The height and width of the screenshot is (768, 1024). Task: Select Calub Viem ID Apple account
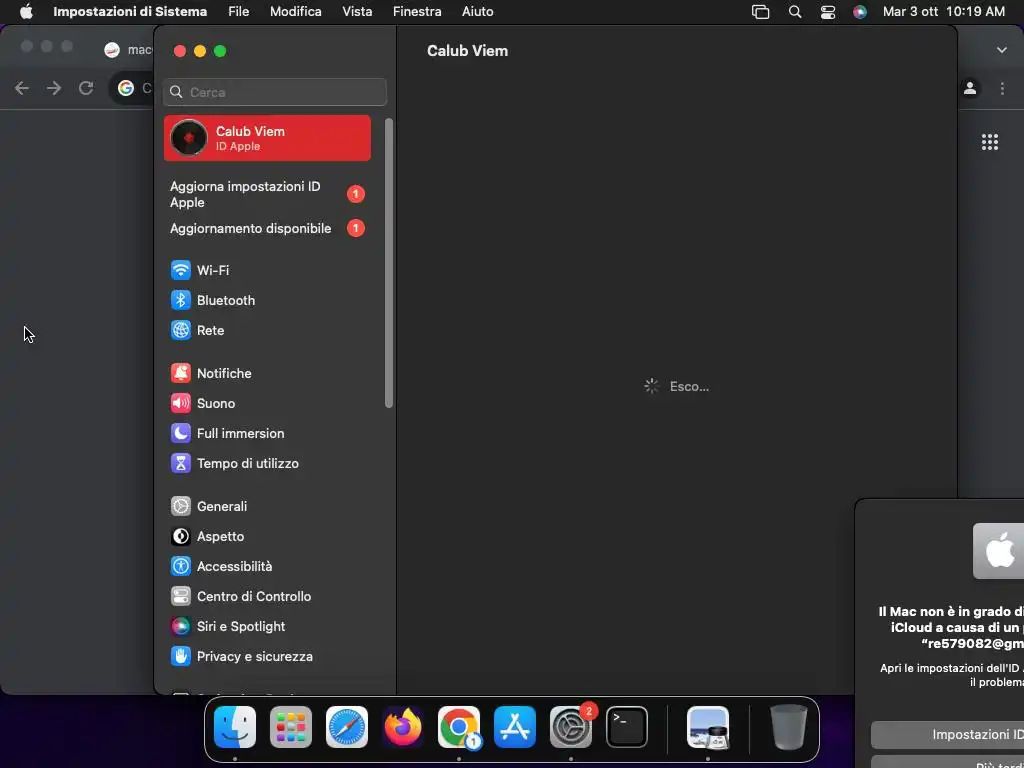click(x=267, y=138)
